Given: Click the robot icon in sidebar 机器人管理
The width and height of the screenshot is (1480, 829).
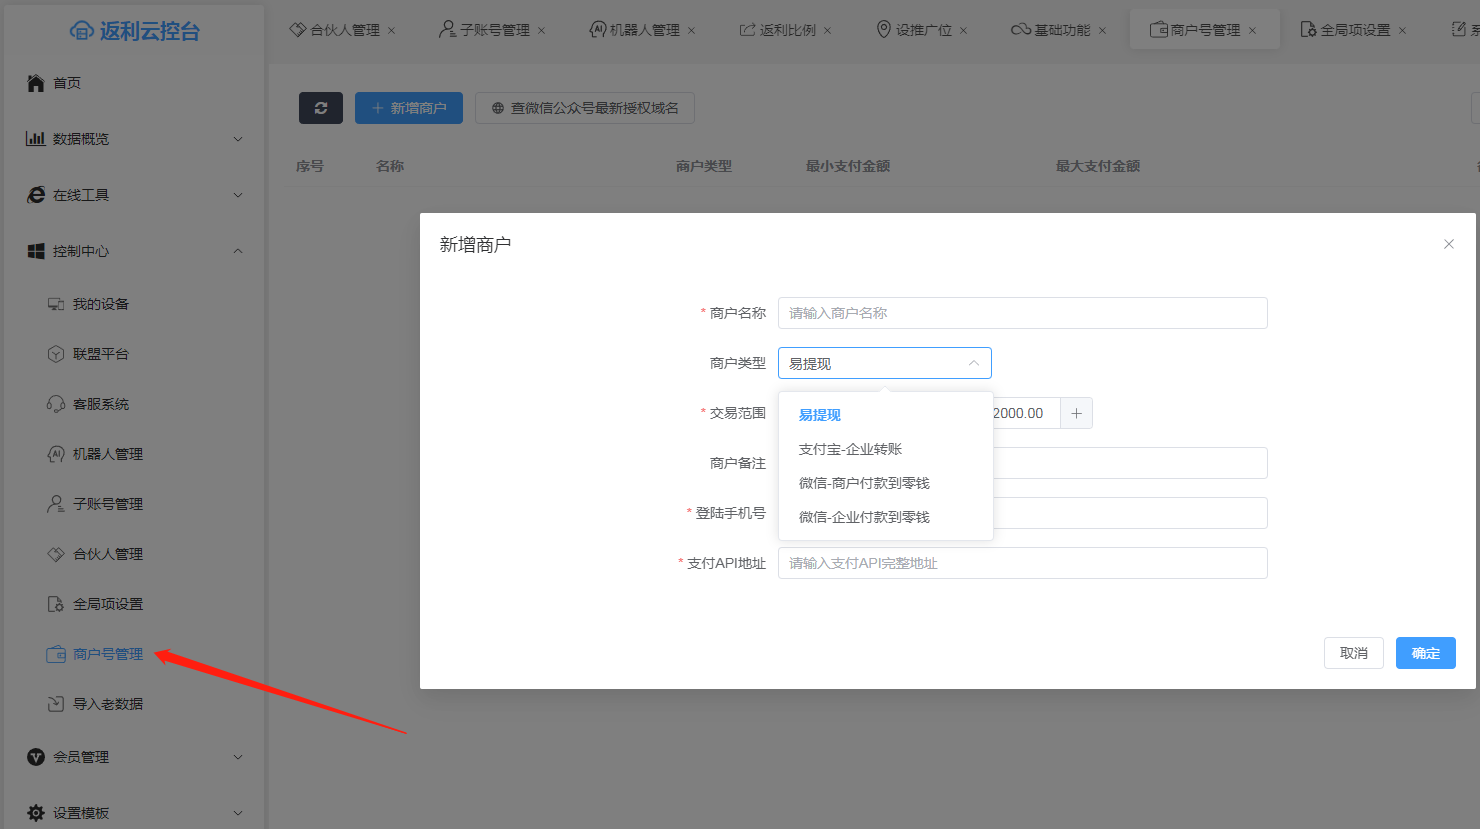Looking at the screenshot, I should (x=56, y=454).
